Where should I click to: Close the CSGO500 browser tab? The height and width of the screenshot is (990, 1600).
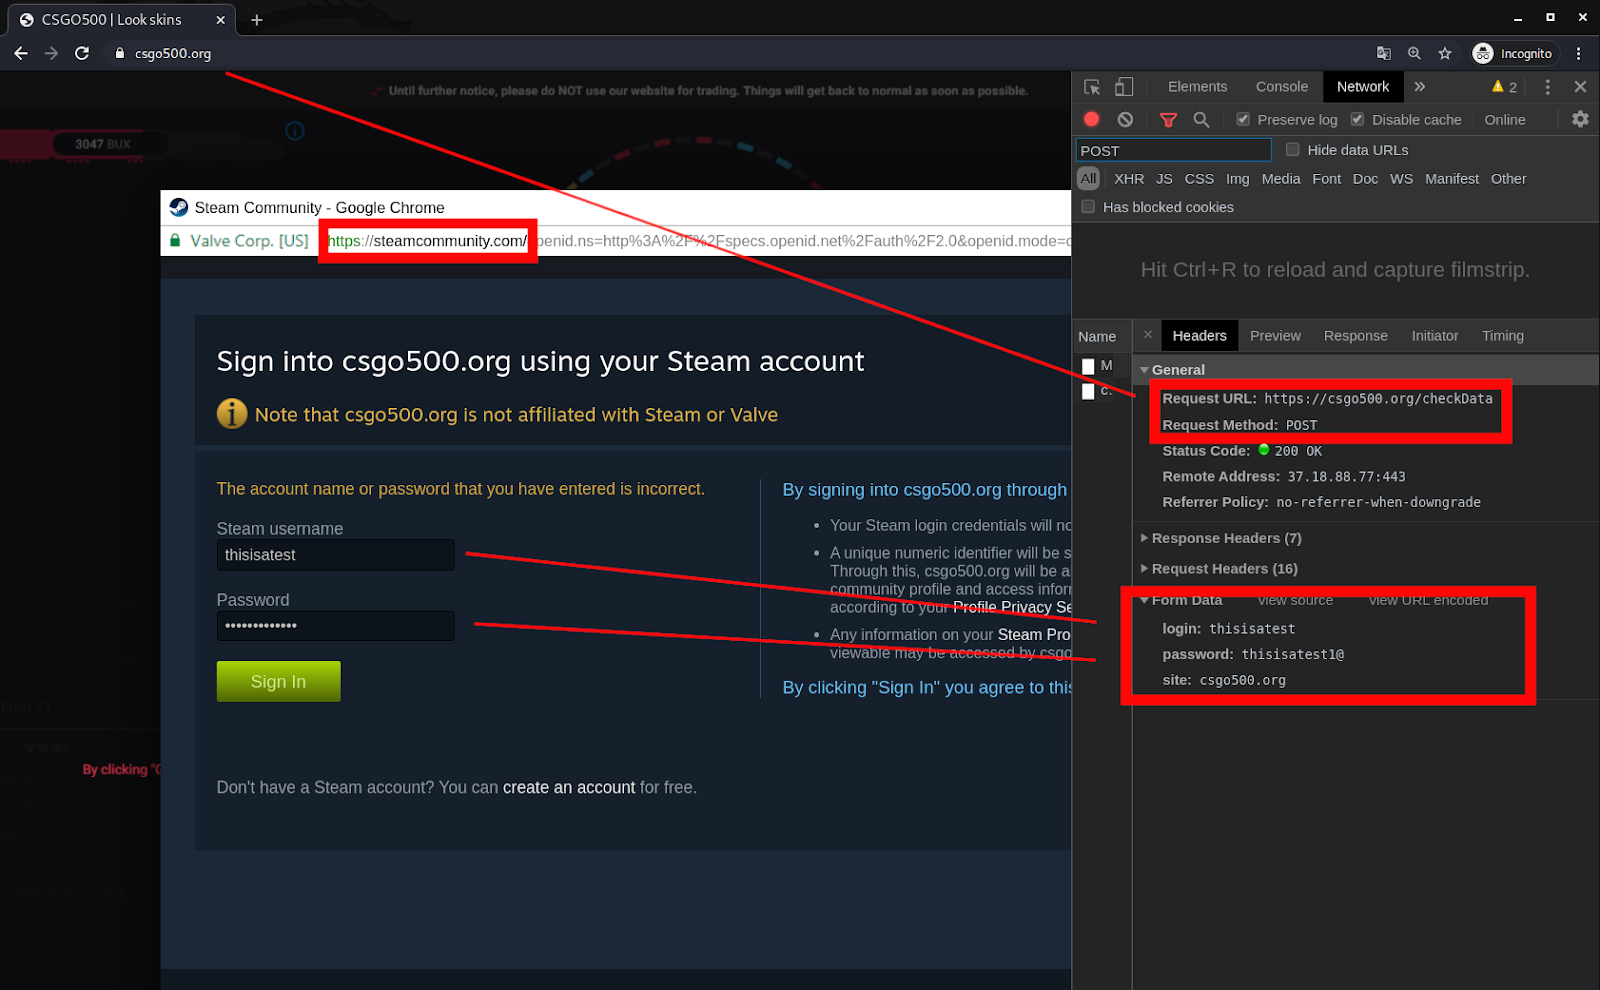pyautogui.click(x=220, y=19)
